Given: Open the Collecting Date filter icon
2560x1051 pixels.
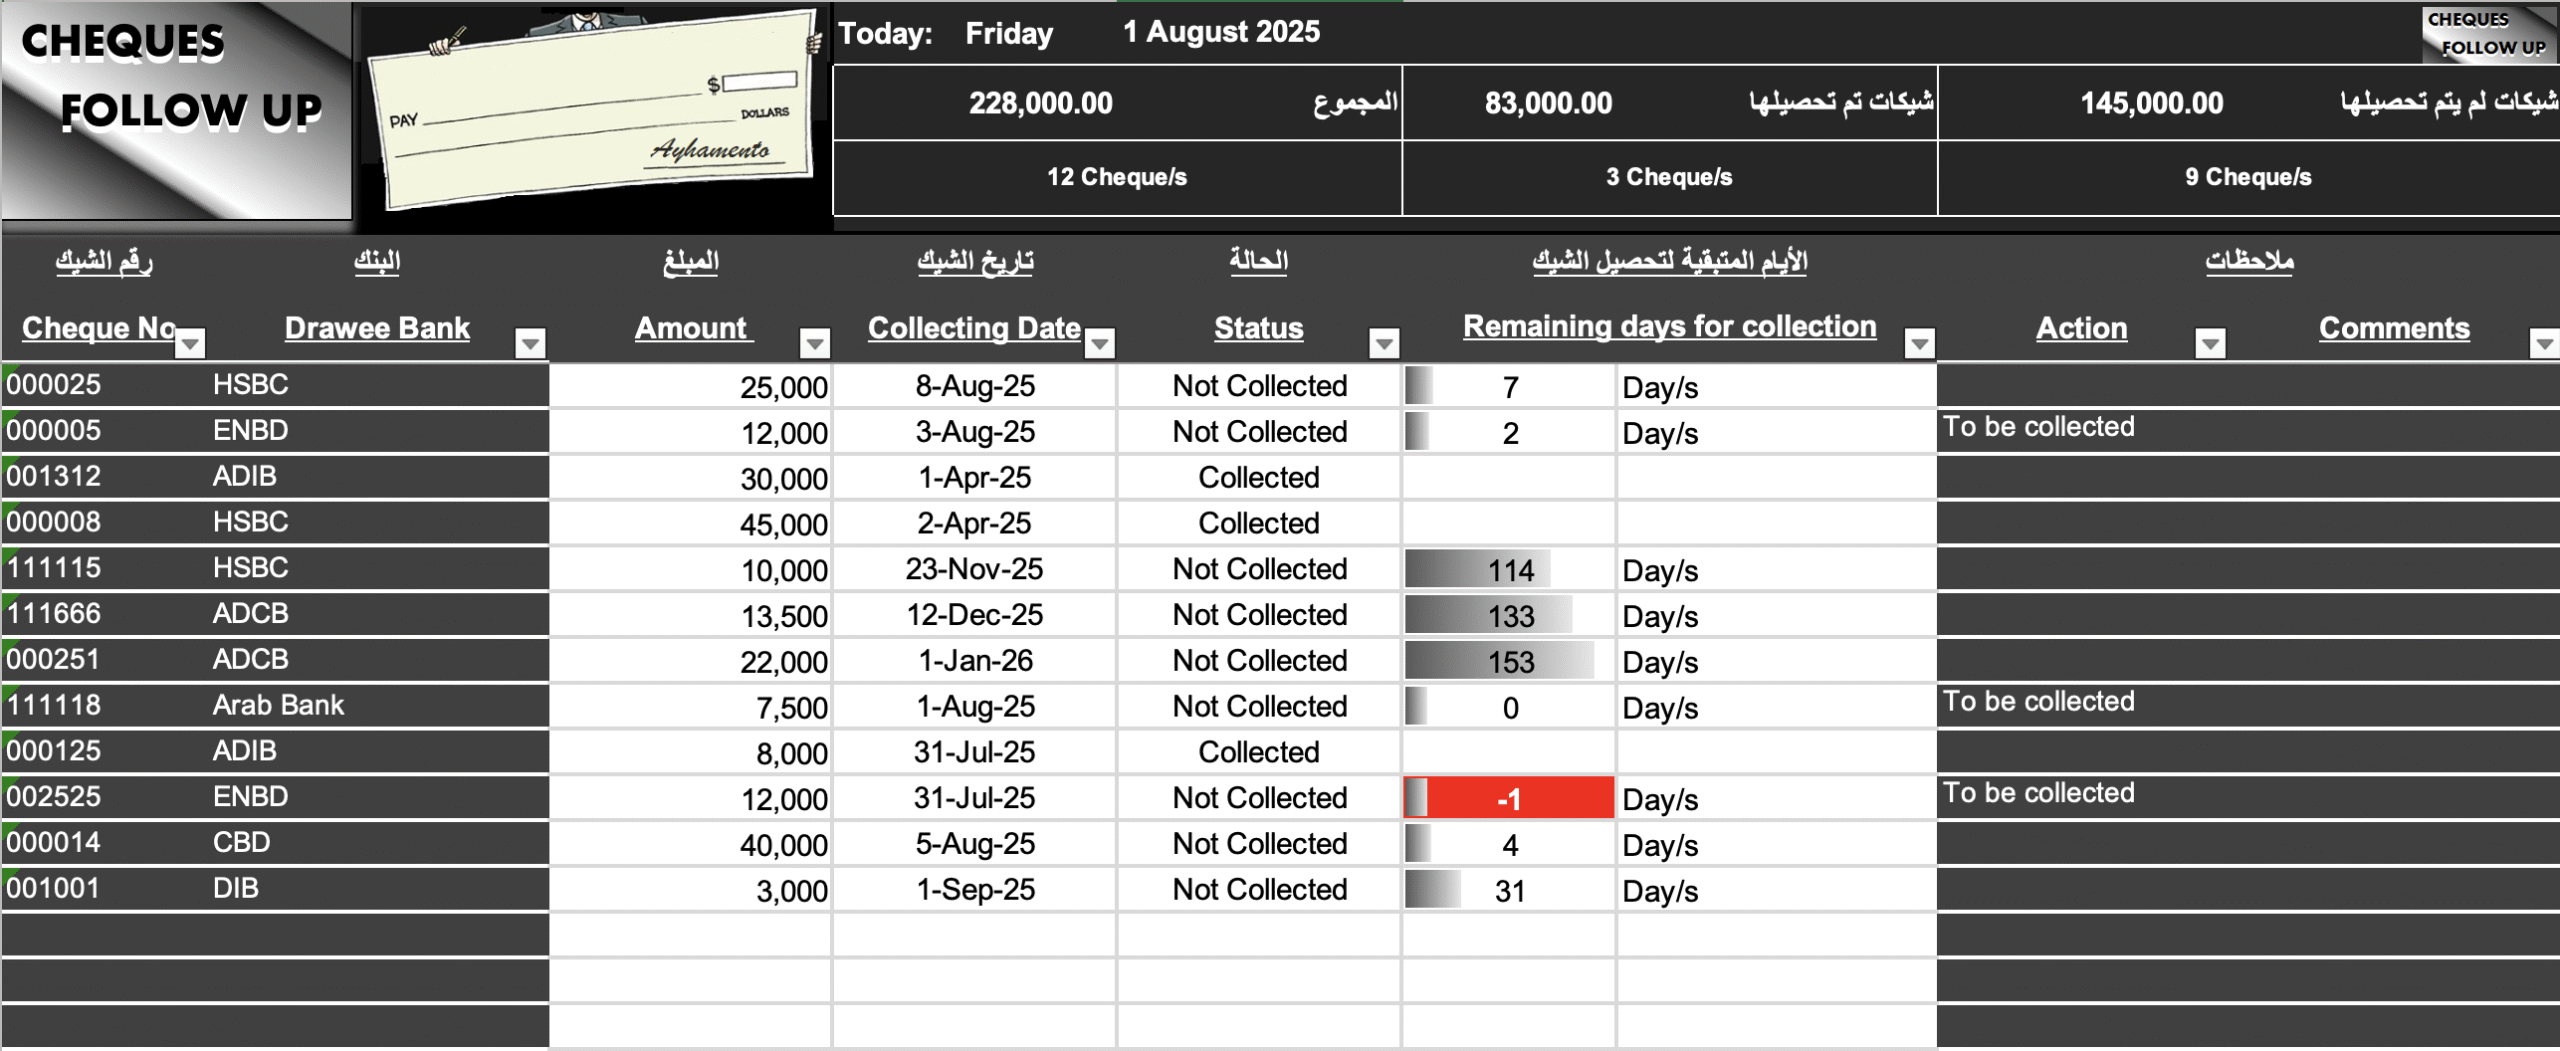Looking at the screenshot, I should [1101, 343].
